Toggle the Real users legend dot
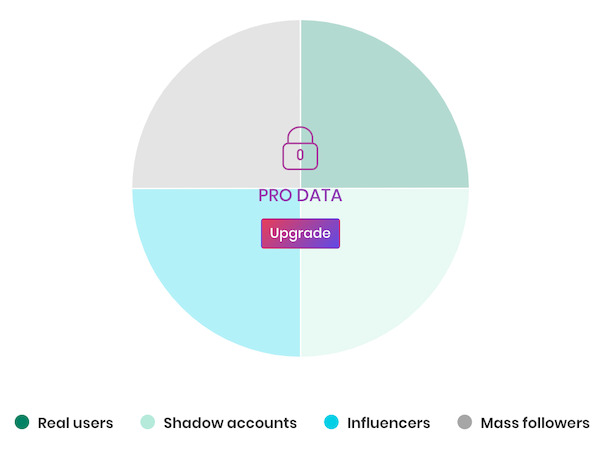 pos(22,422)
